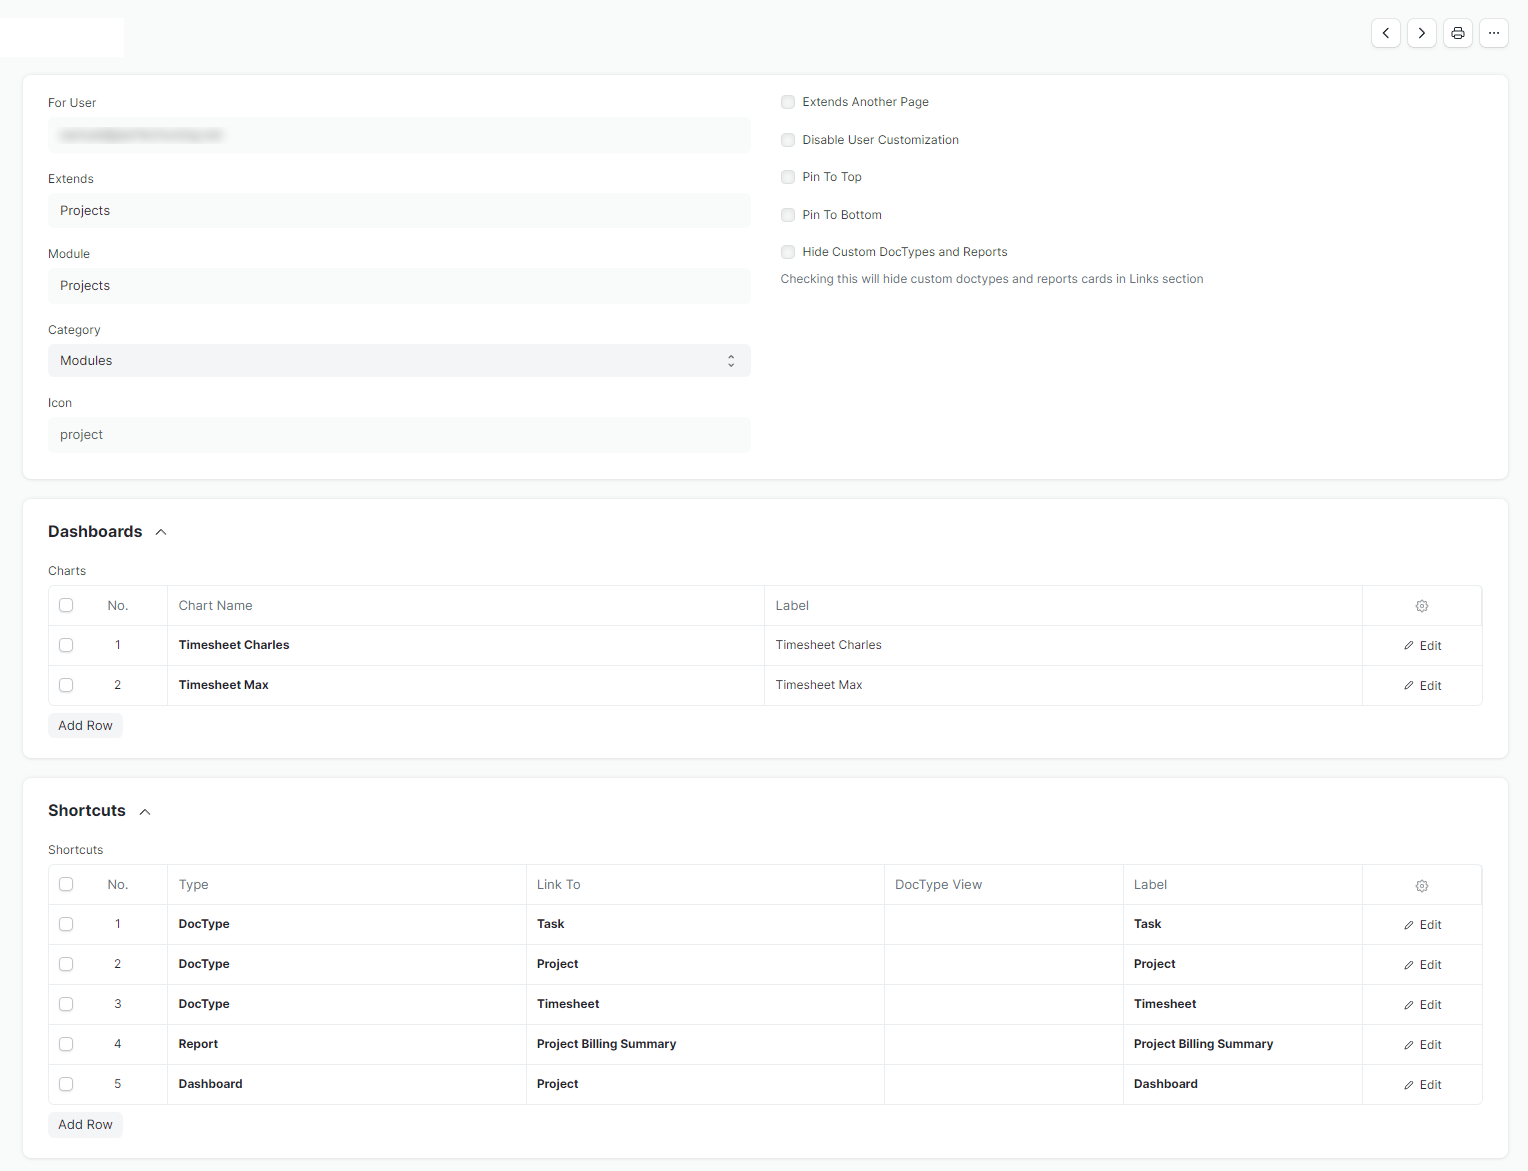Check Hide Custom DocTypes and Reports

pos(787,251)
